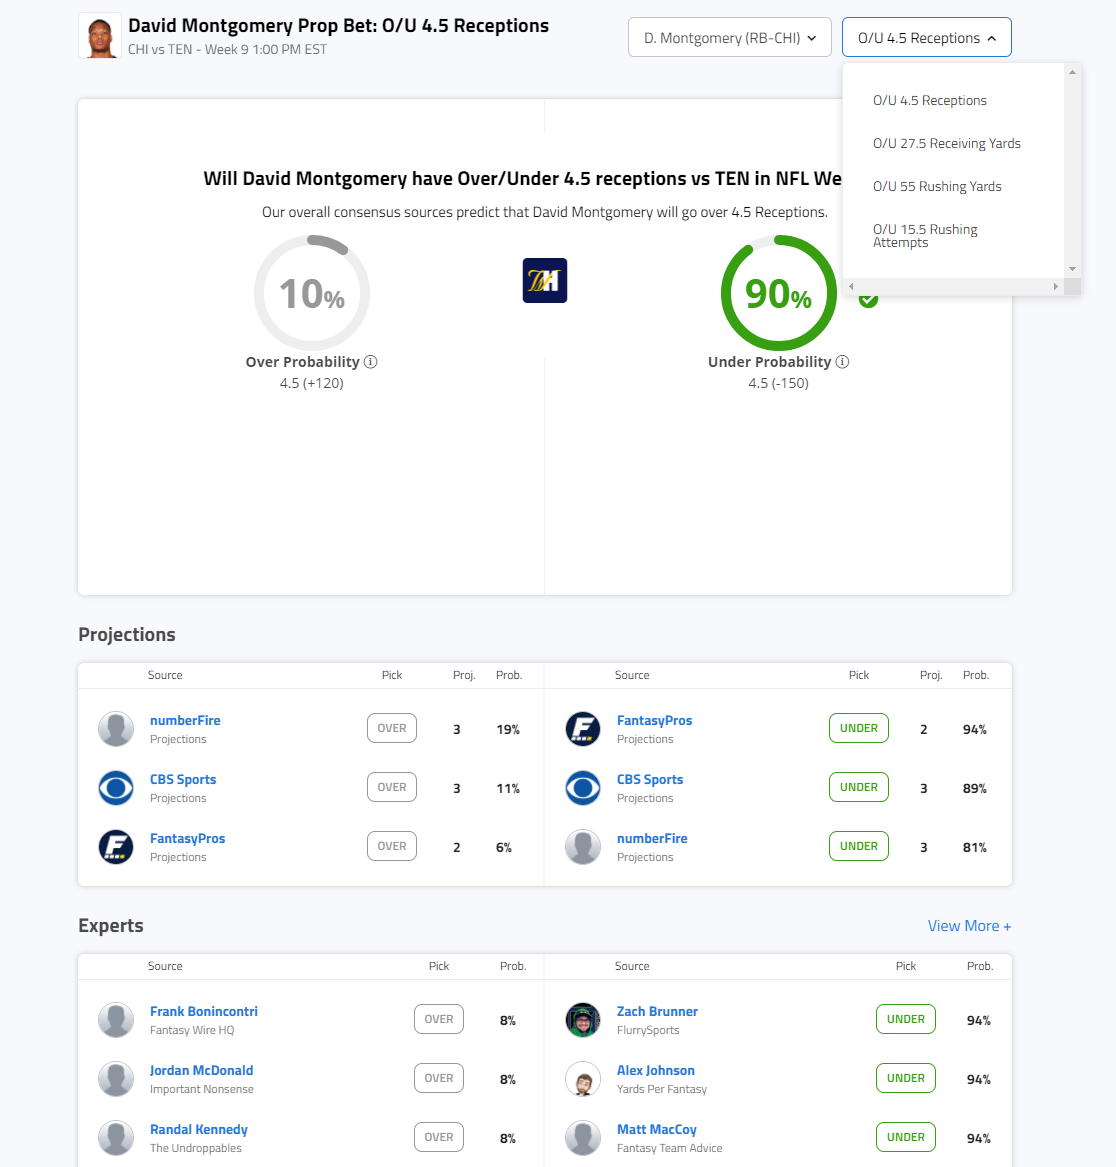Image resolution: width=1116 pixels, height=1167 pixels.
Task: Click UNDER pick button for CBS Sports
Action: [859, 787]
